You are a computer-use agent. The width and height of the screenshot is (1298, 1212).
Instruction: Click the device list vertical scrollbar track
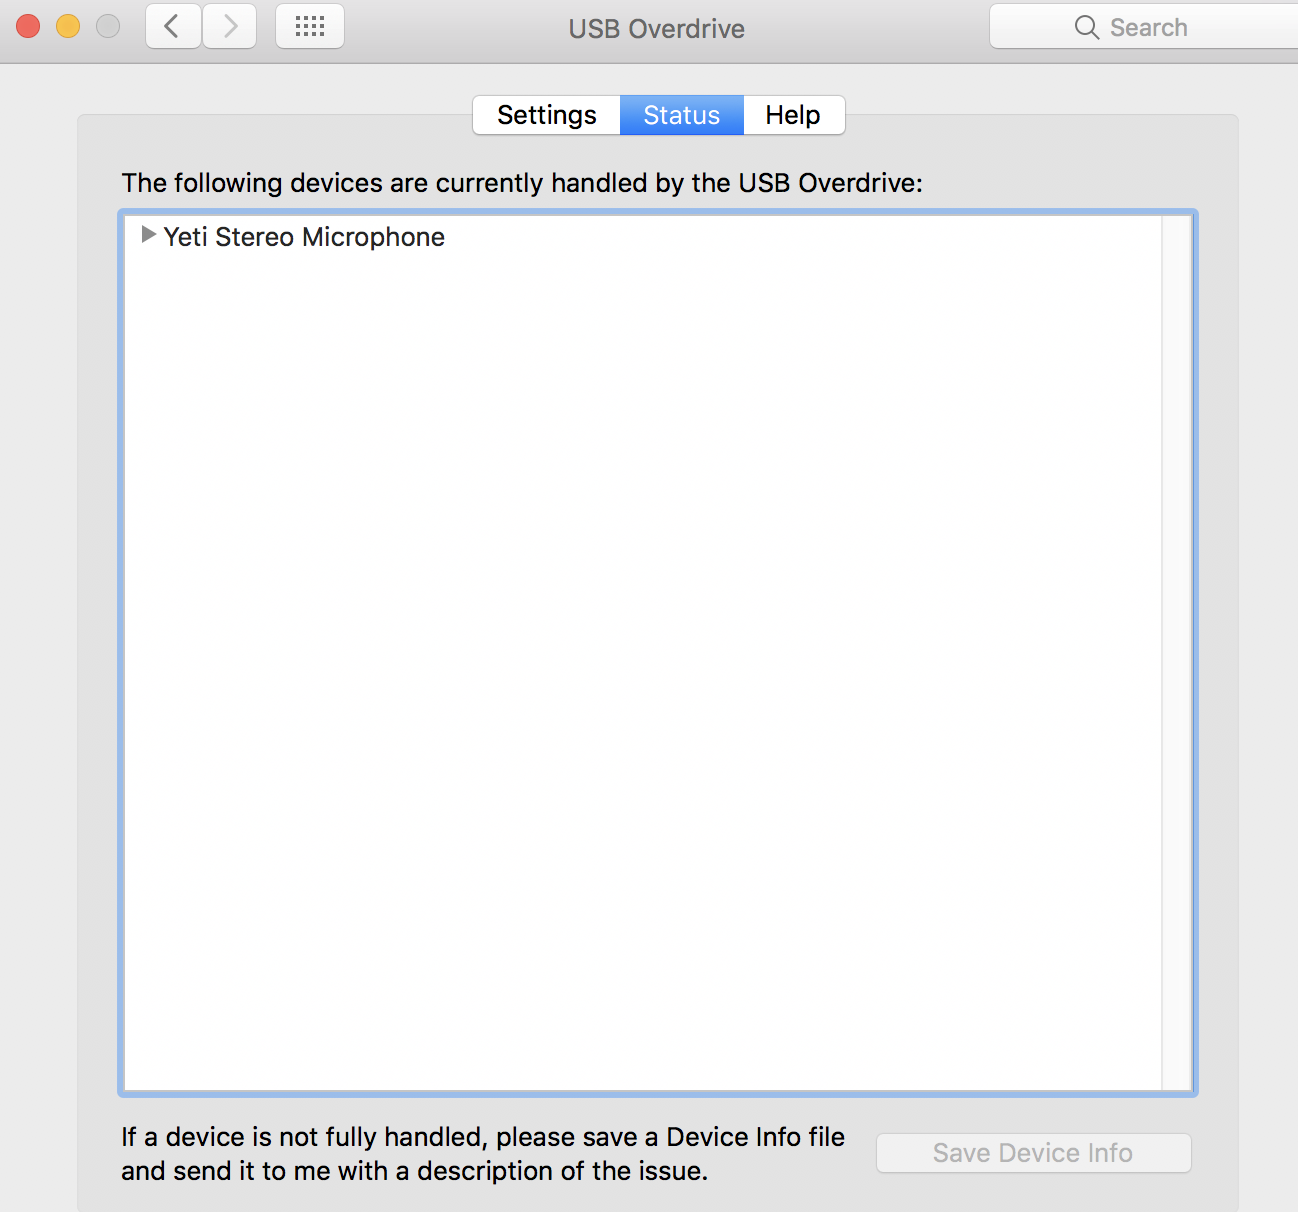[x=1176, y=653]
